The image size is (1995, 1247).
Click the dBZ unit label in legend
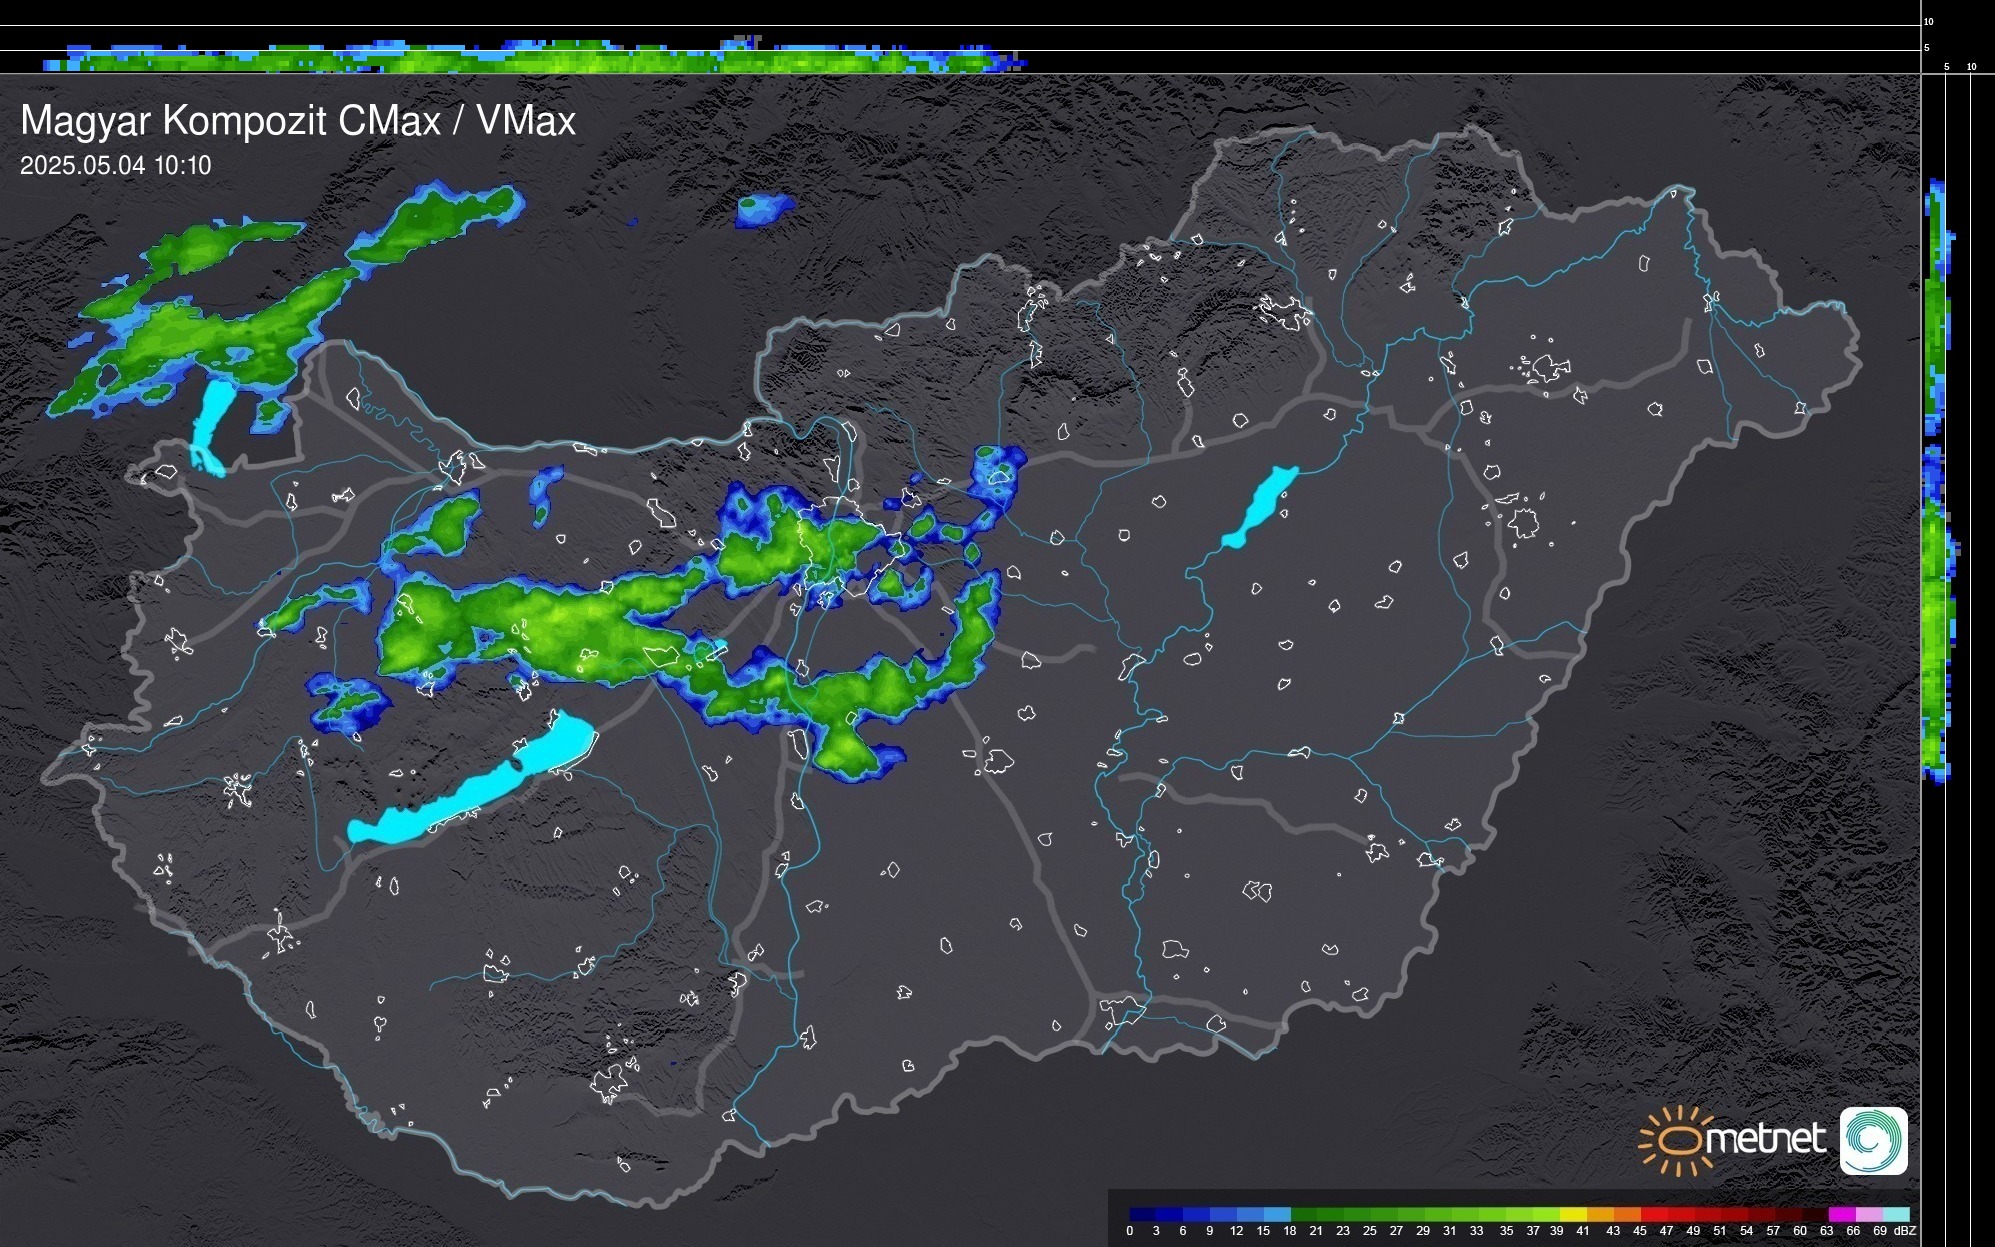tap(1904, 1231)
